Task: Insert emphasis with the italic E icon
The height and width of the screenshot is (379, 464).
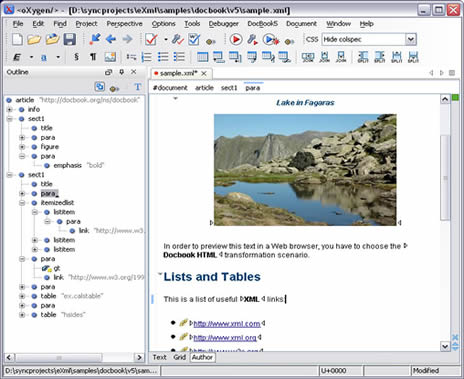Action: (x=17, y=57)
